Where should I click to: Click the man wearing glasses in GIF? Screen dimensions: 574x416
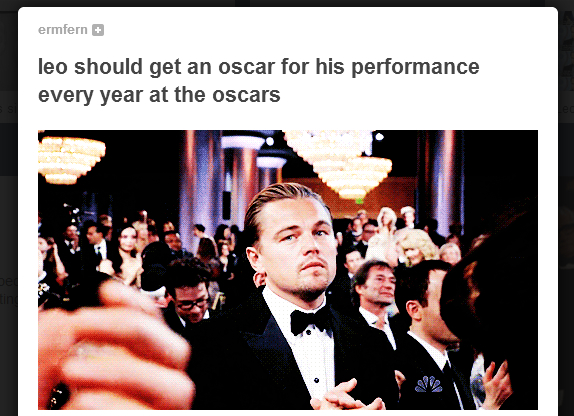[x=190, y=293]
